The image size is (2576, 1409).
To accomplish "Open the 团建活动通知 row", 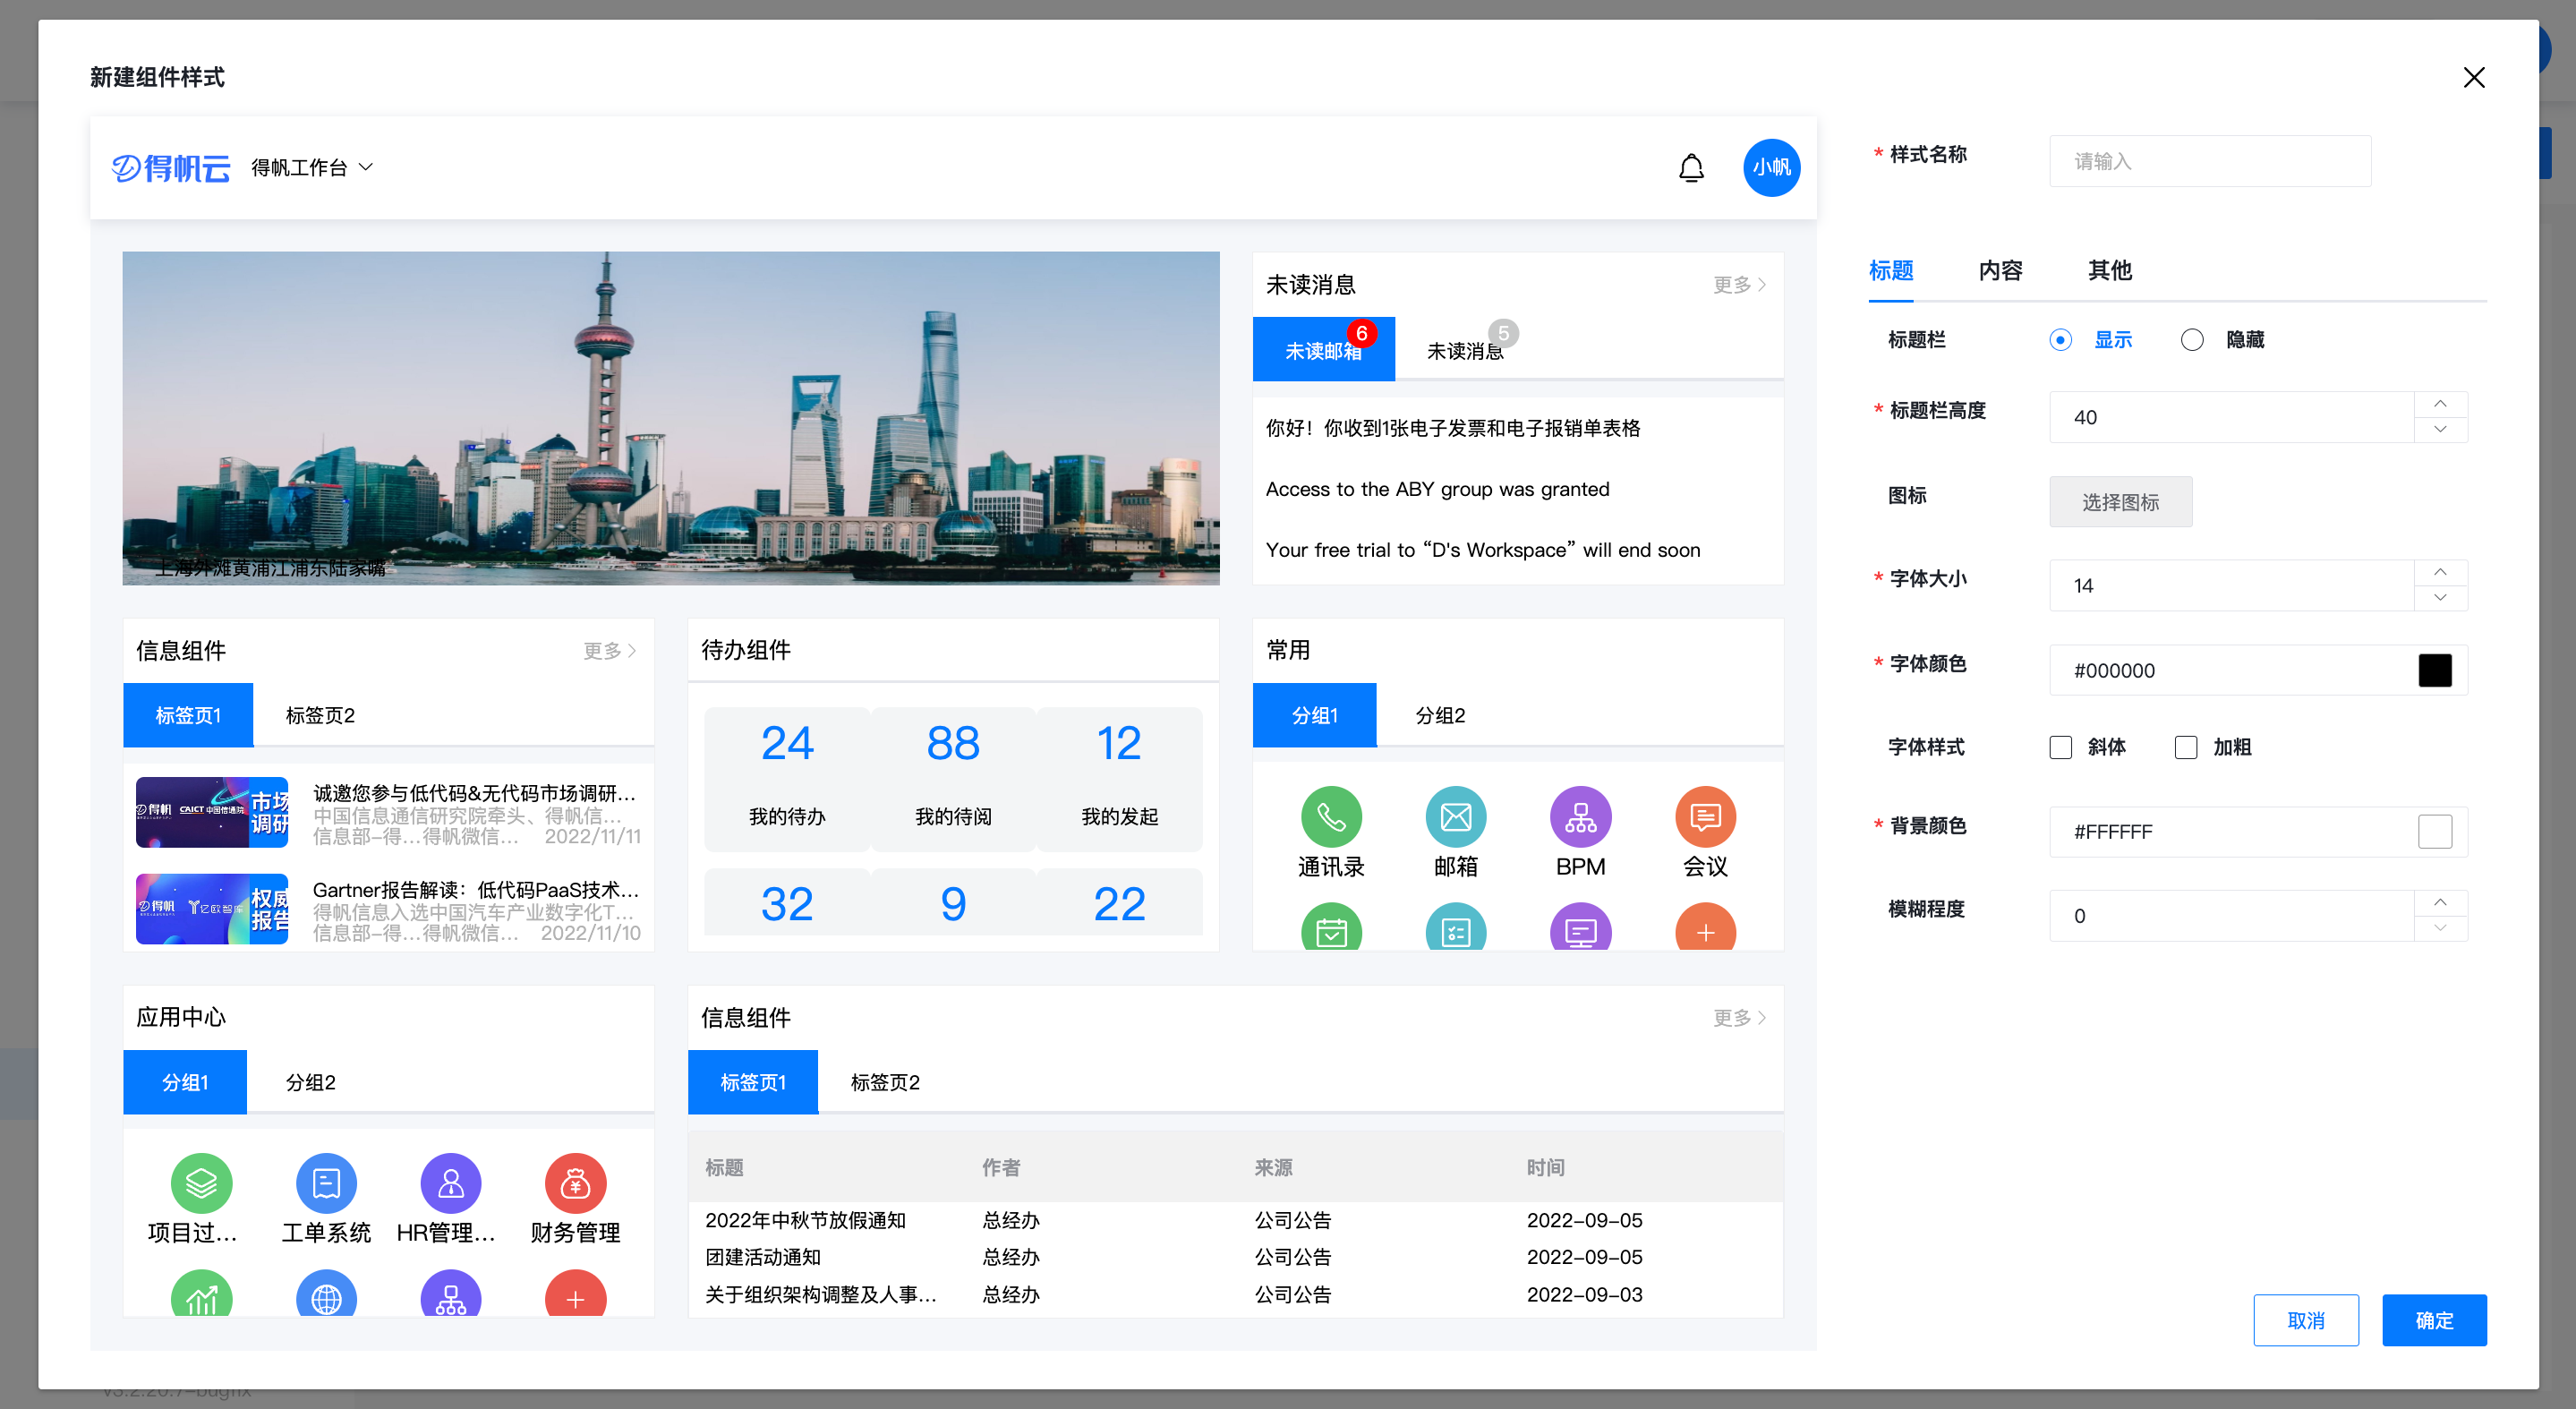I will [1235, 1257].
